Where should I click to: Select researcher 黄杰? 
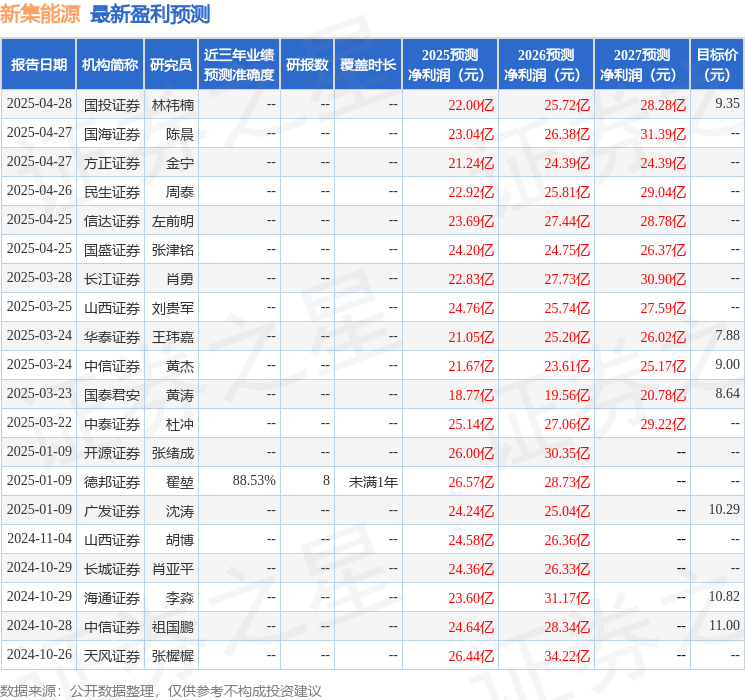tap(180, 366)
